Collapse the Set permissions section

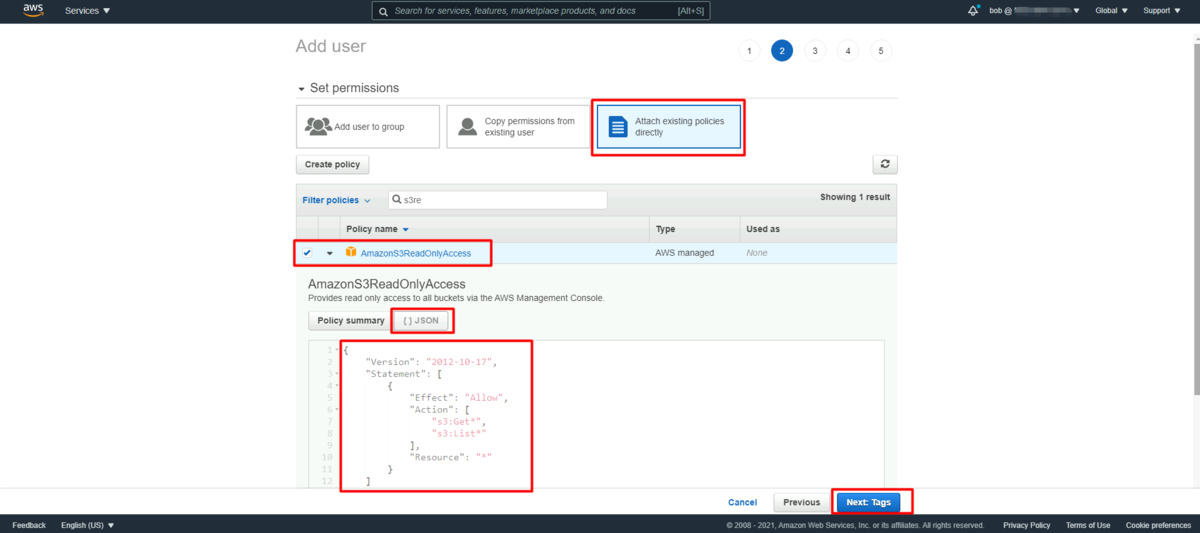(301, 89)
